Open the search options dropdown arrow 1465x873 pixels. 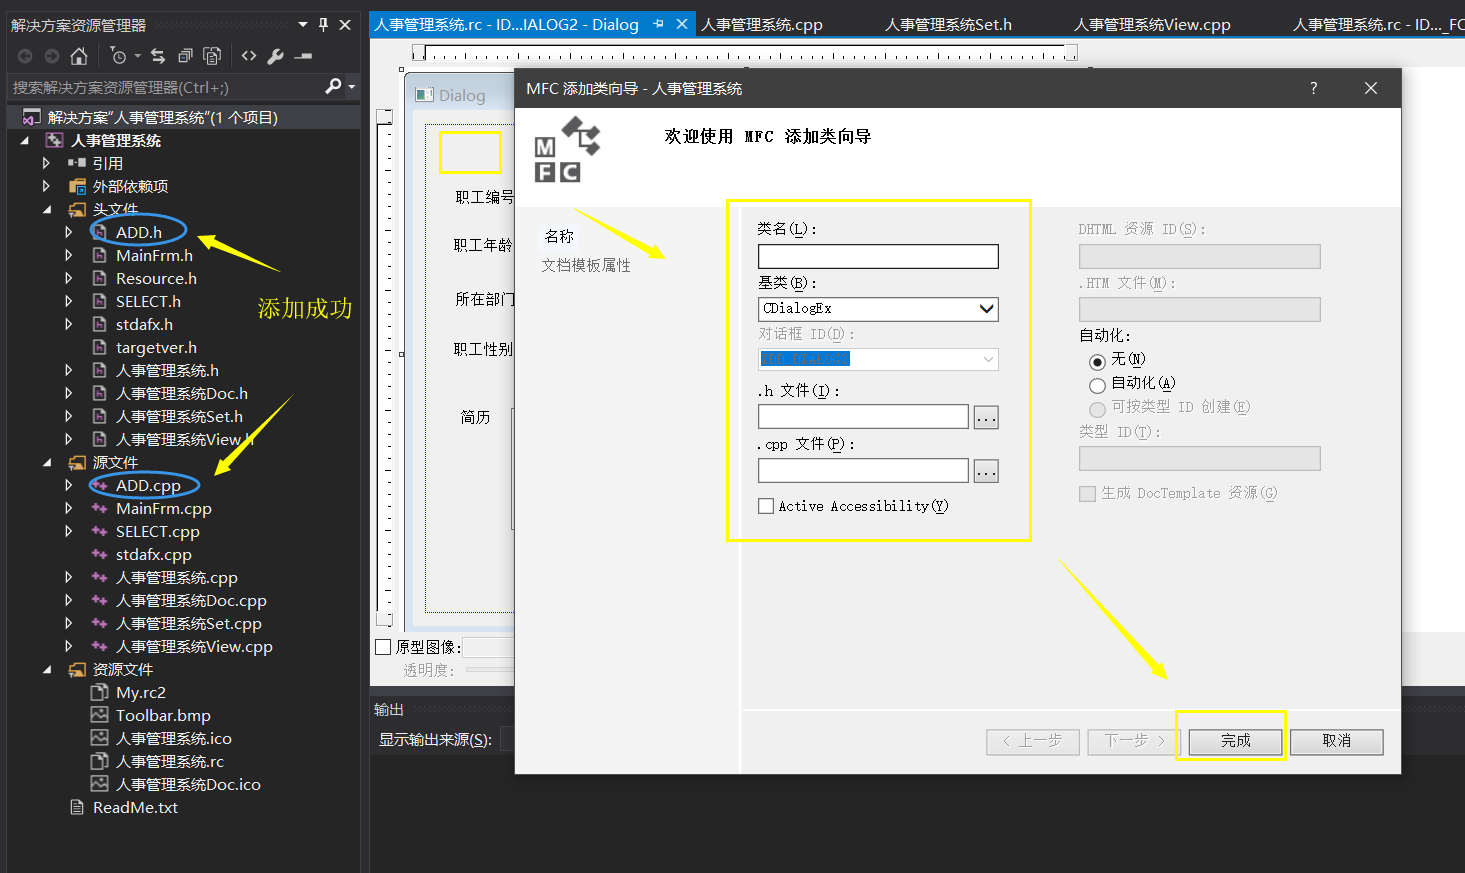351,87
